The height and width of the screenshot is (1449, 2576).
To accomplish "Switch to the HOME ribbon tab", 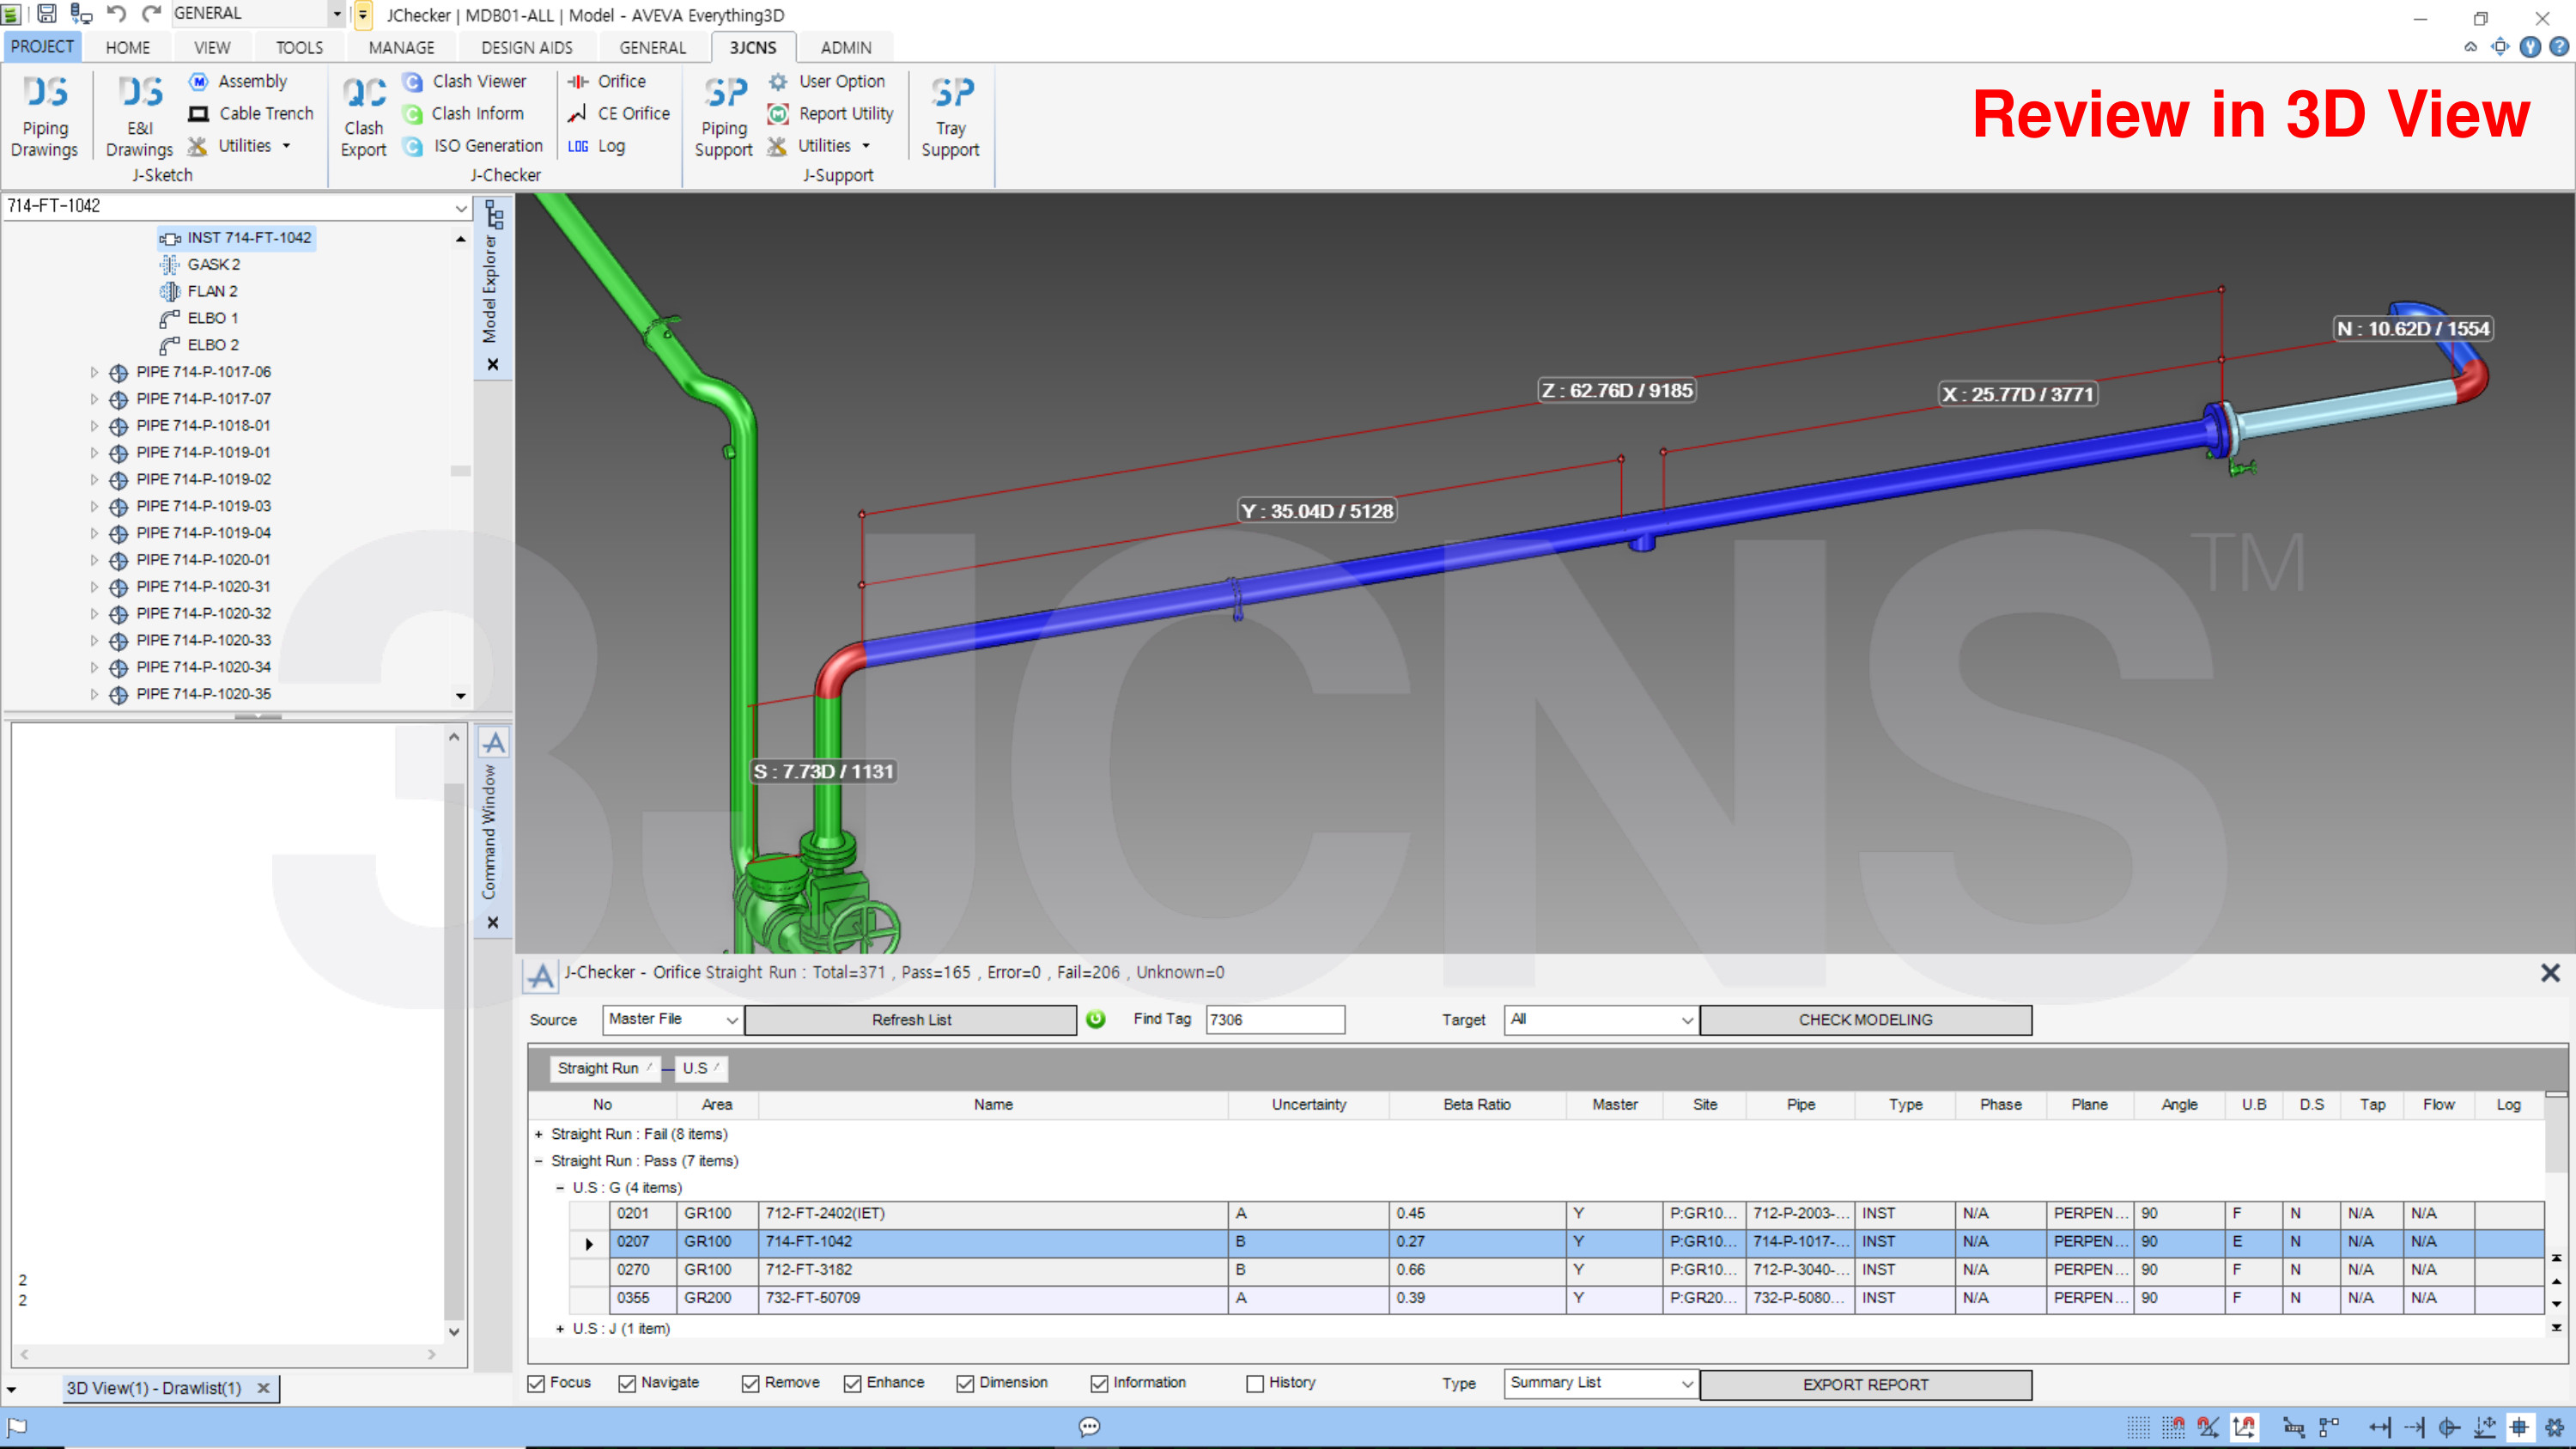I will coord(128,47).
